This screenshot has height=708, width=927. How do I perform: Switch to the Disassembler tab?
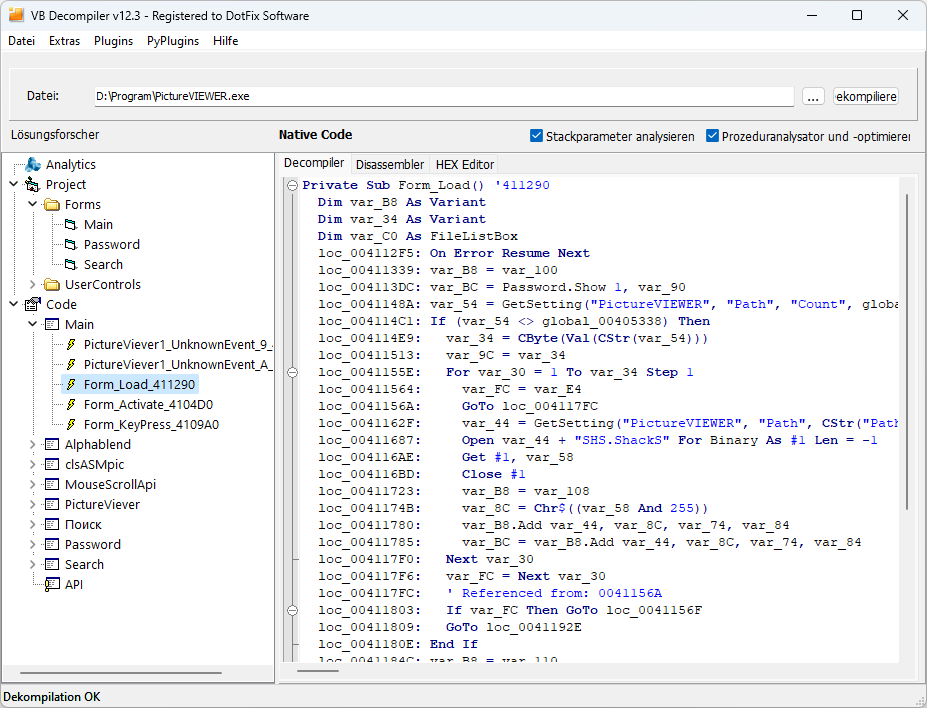390,164
